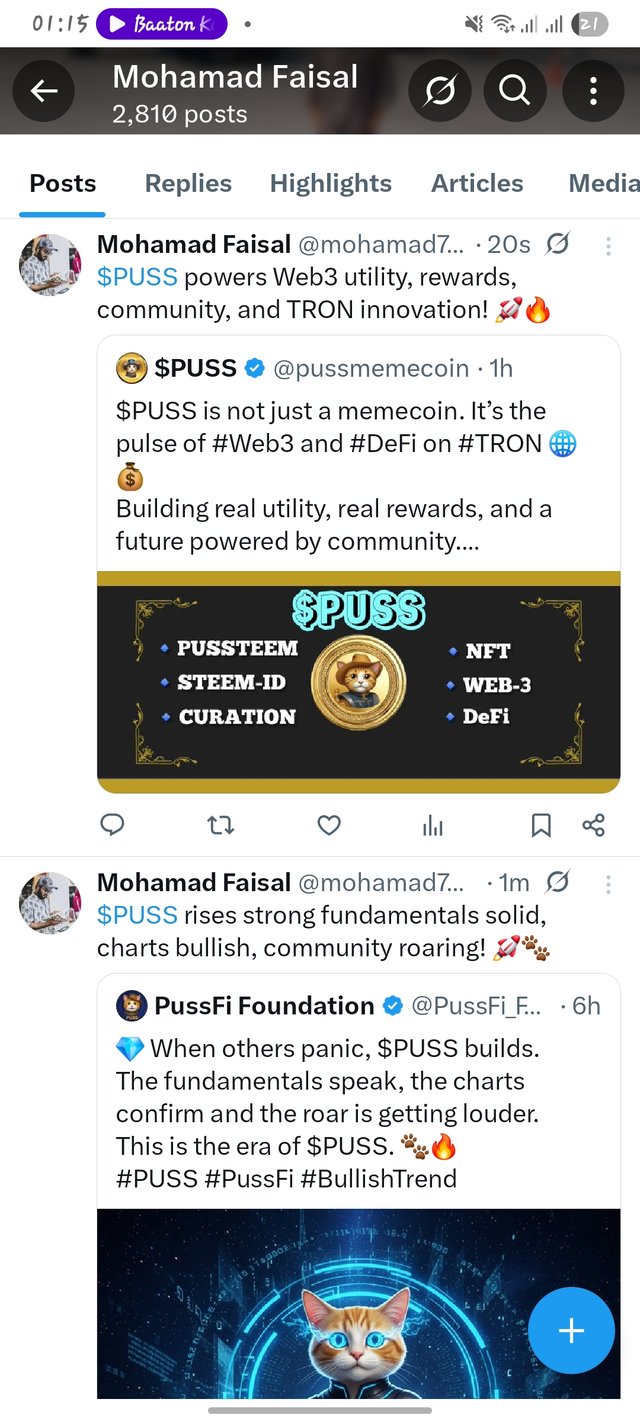Reply to the first post

112,824
